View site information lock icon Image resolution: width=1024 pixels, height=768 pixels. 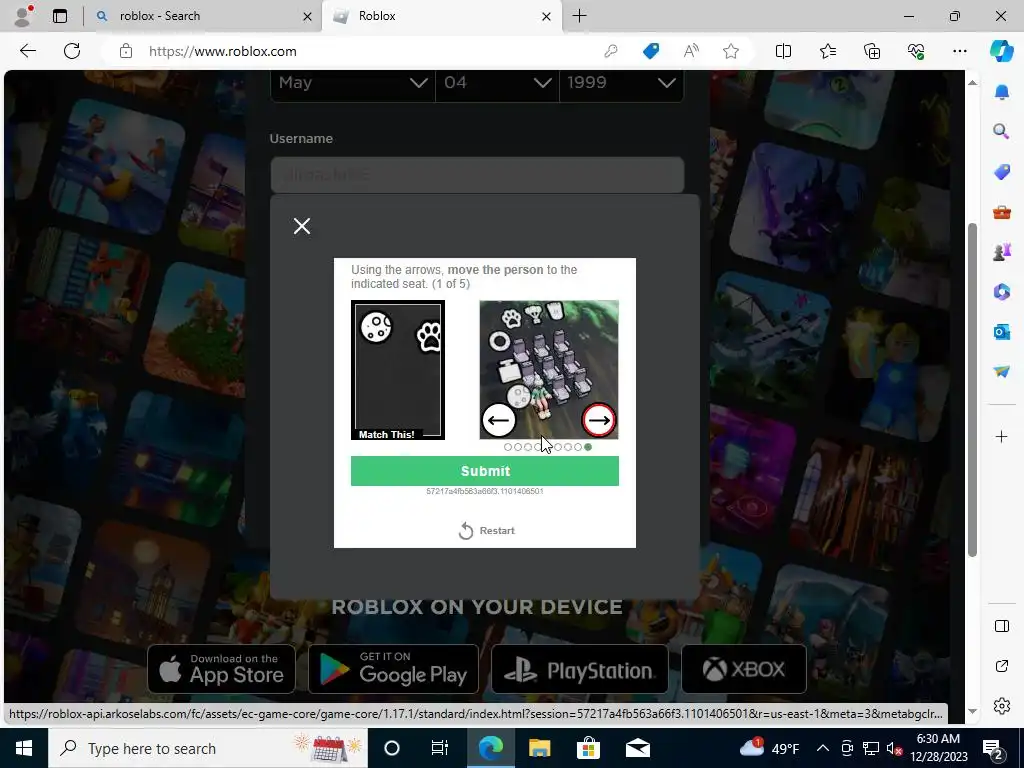126,52
